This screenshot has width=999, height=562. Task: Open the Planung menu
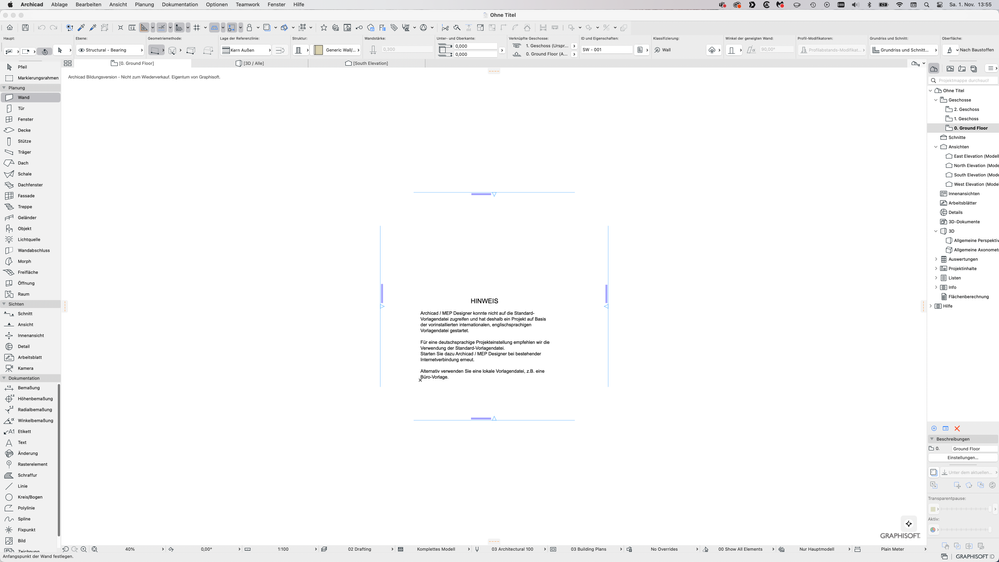click(x=144, y=4)
